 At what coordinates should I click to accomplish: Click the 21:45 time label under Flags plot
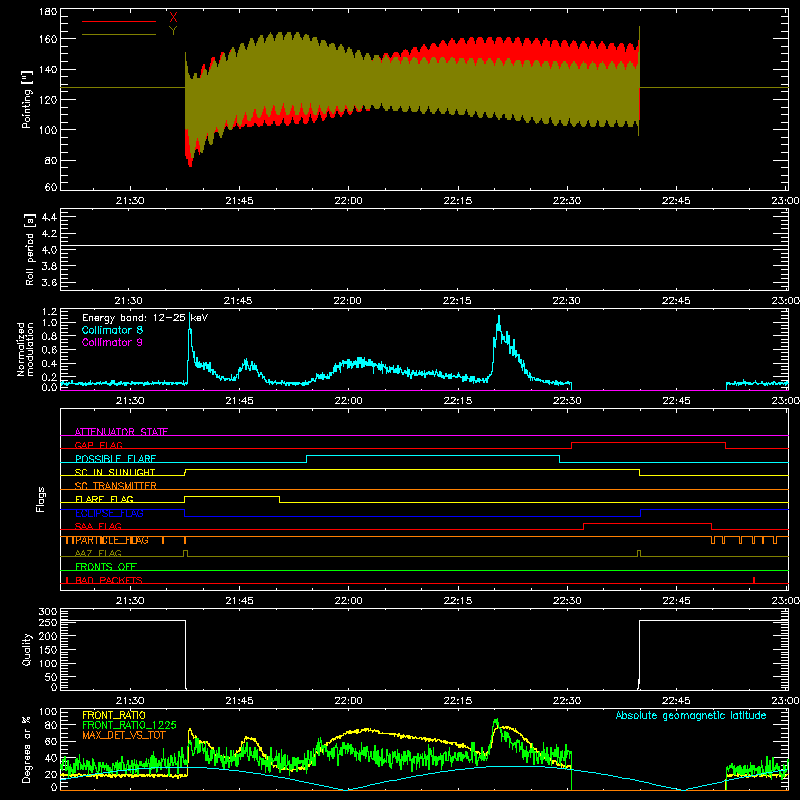[239, 601]
